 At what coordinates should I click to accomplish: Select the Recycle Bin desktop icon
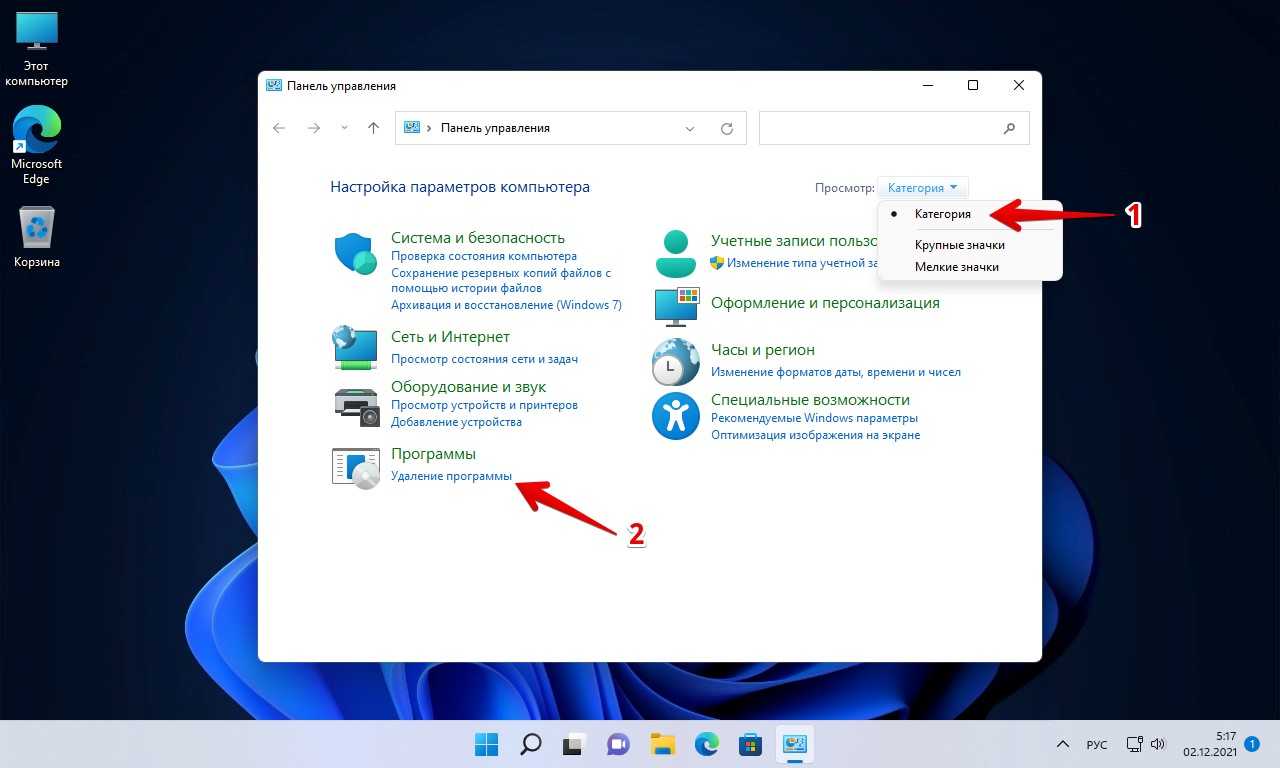[37, 237]
